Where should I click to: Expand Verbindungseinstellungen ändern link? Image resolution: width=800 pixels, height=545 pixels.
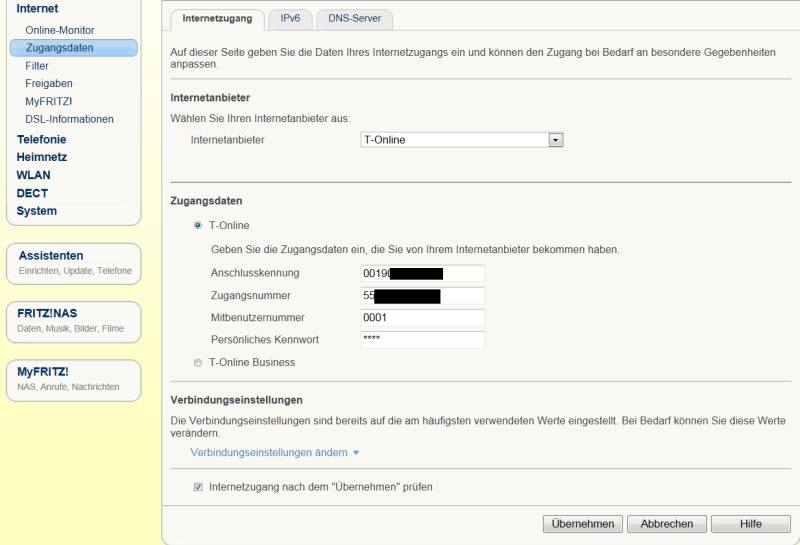(x=274, y=453)
